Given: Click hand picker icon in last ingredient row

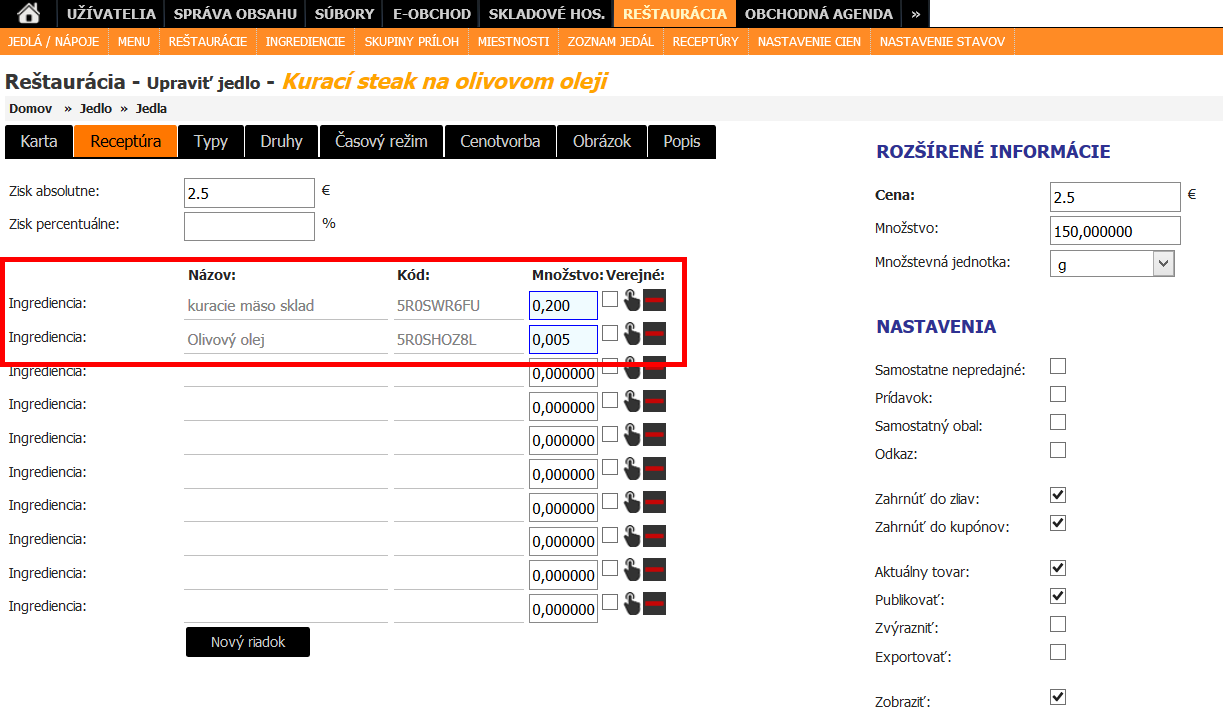Looking at the screenshot, I should [x=630, y=603].
